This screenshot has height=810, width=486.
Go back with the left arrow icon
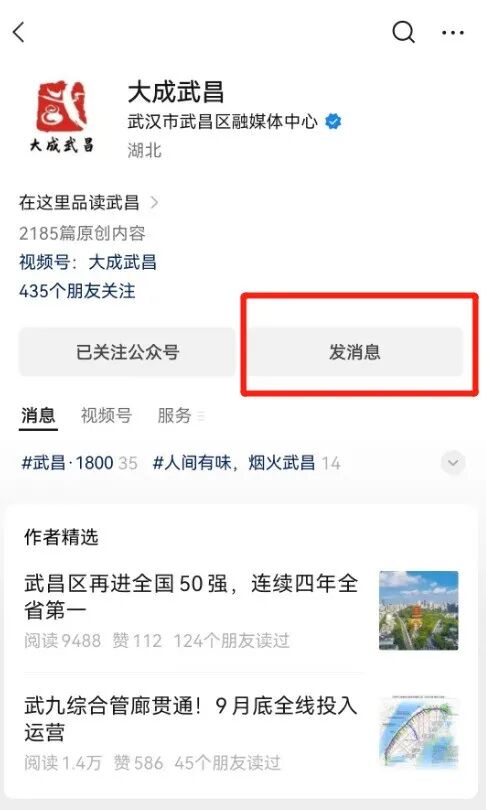19,33
